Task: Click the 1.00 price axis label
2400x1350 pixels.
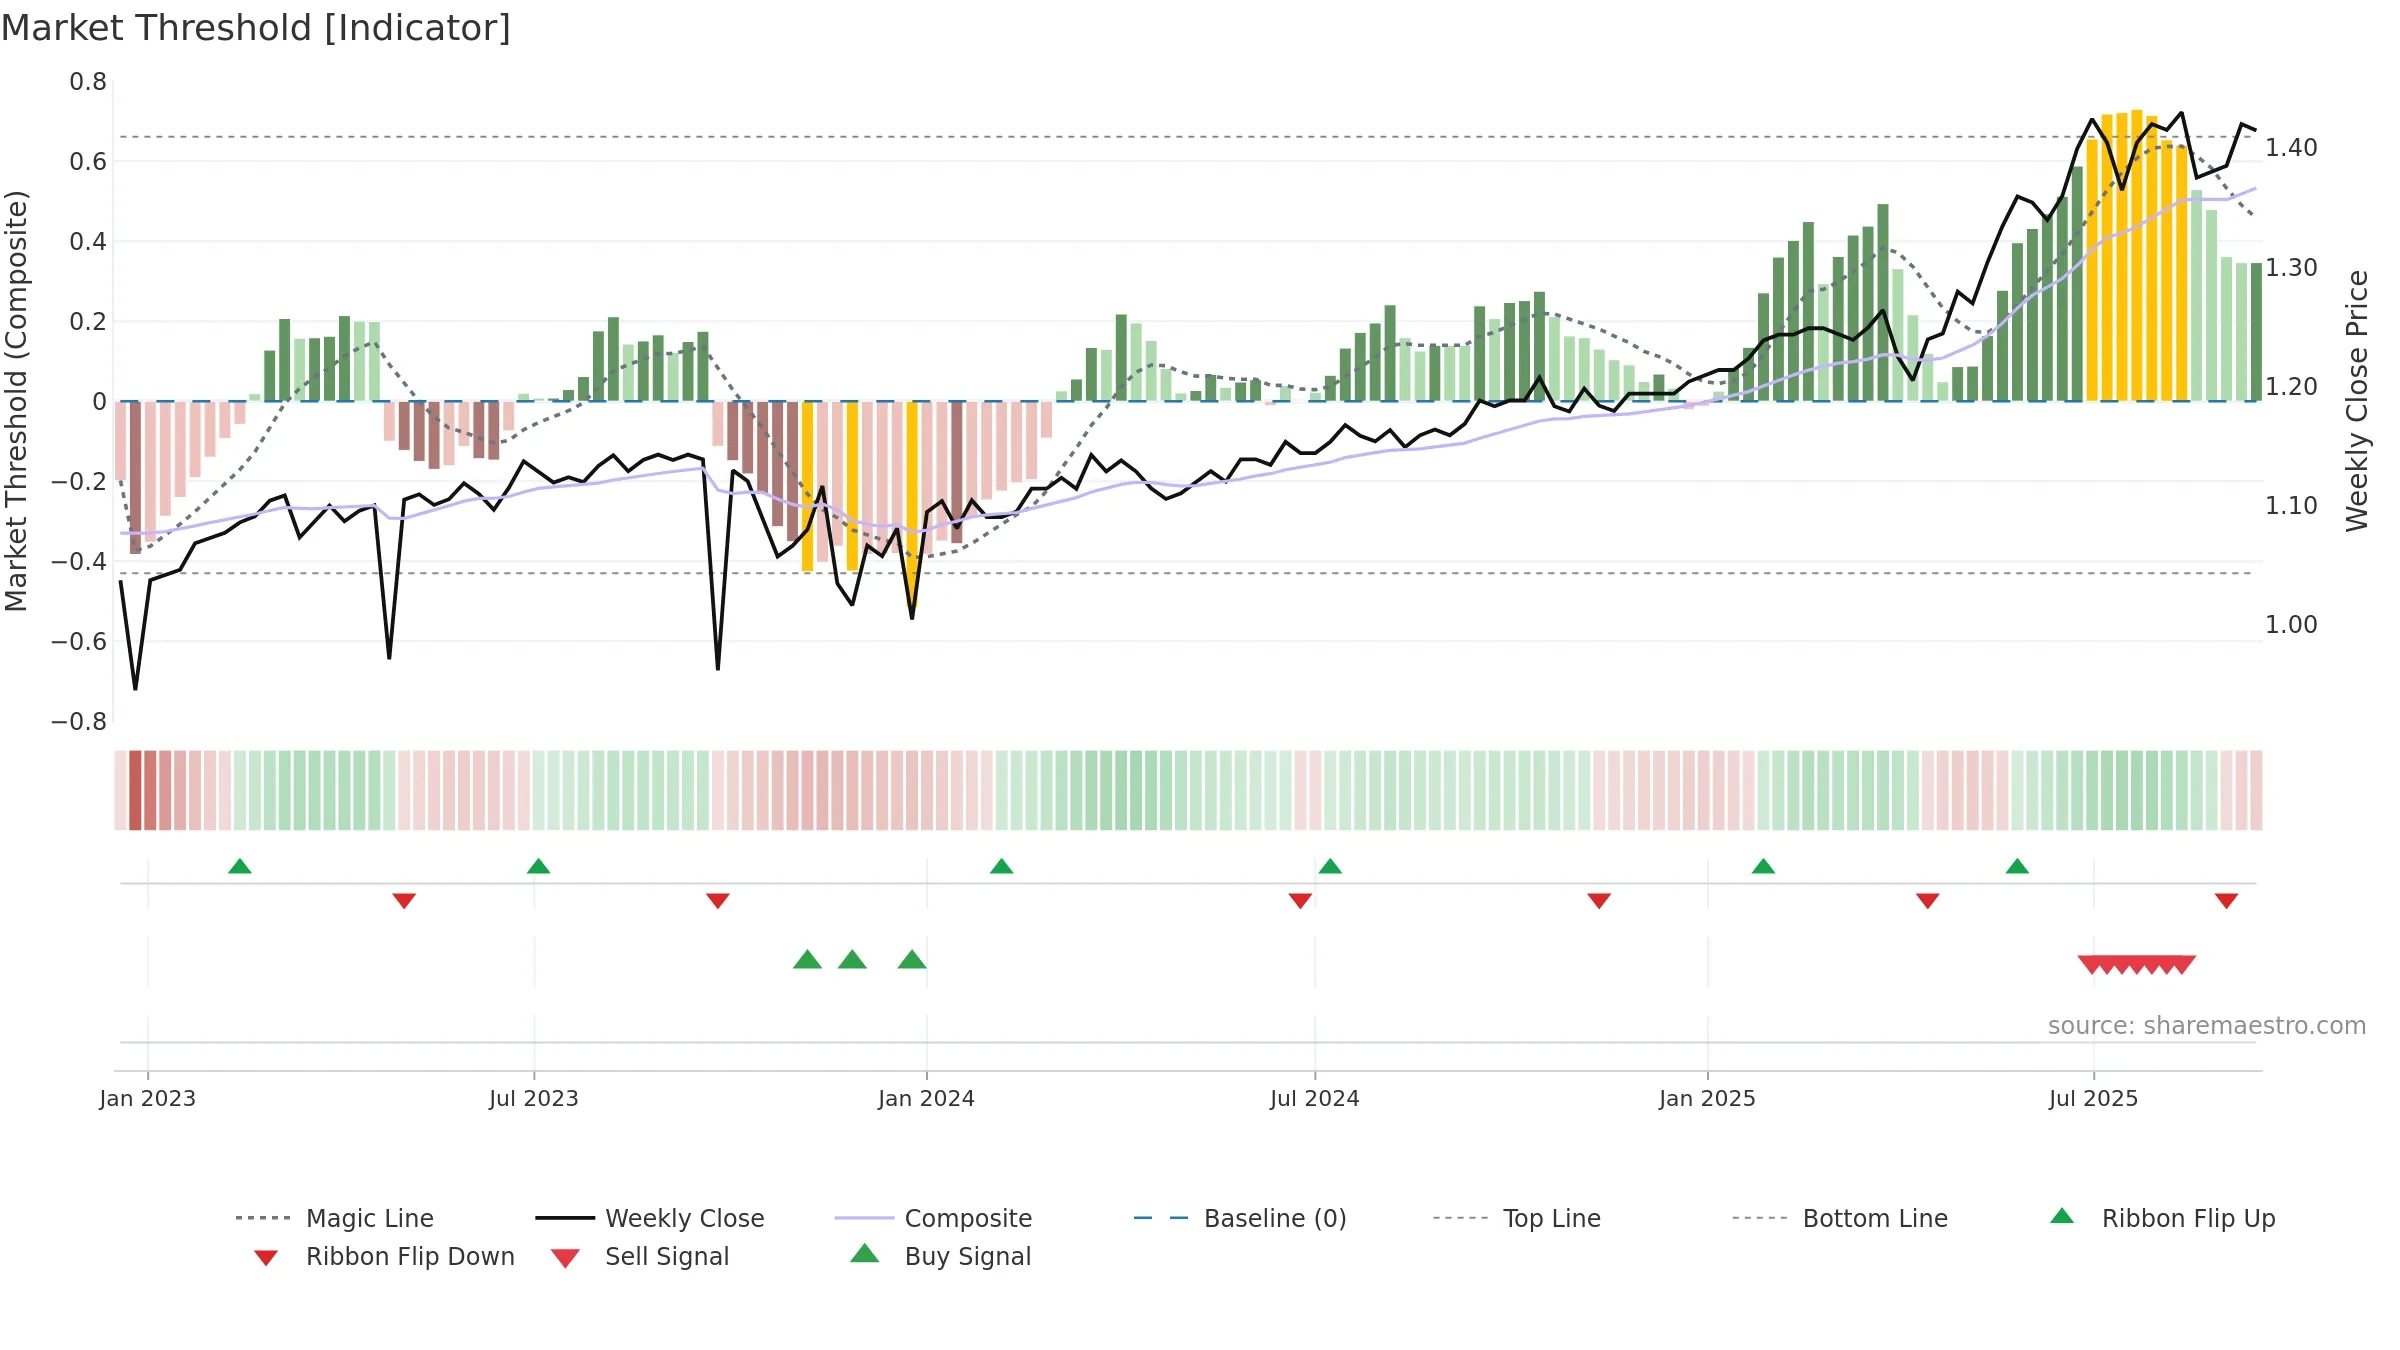Action: coord(2291,625)
